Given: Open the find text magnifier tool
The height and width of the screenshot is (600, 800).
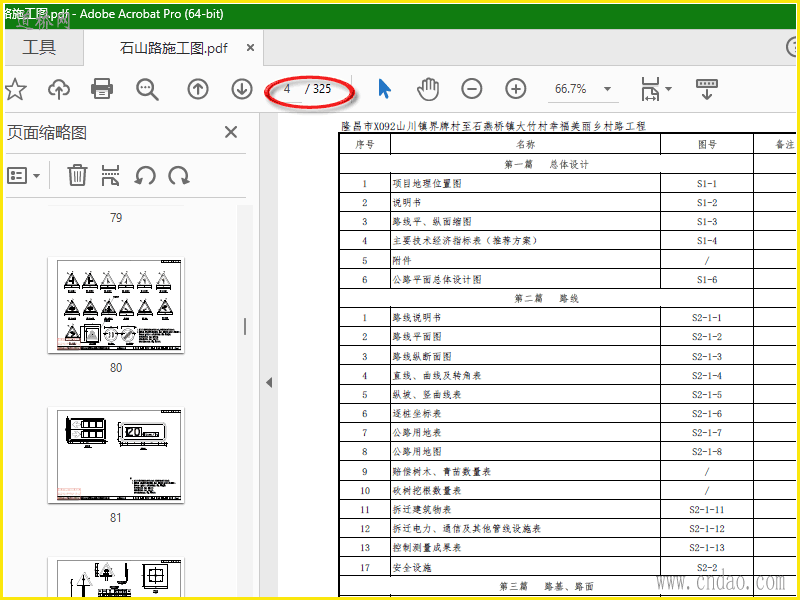Looking at the screenshot, I should click(147, 89).
